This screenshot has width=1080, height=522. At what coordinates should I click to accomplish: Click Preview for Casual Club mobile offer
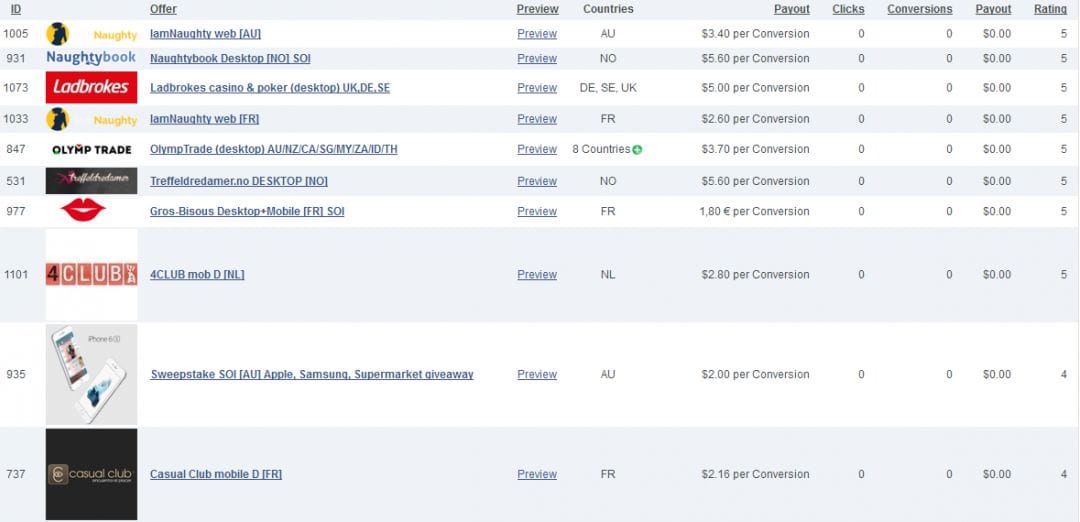tap(537, 475)
